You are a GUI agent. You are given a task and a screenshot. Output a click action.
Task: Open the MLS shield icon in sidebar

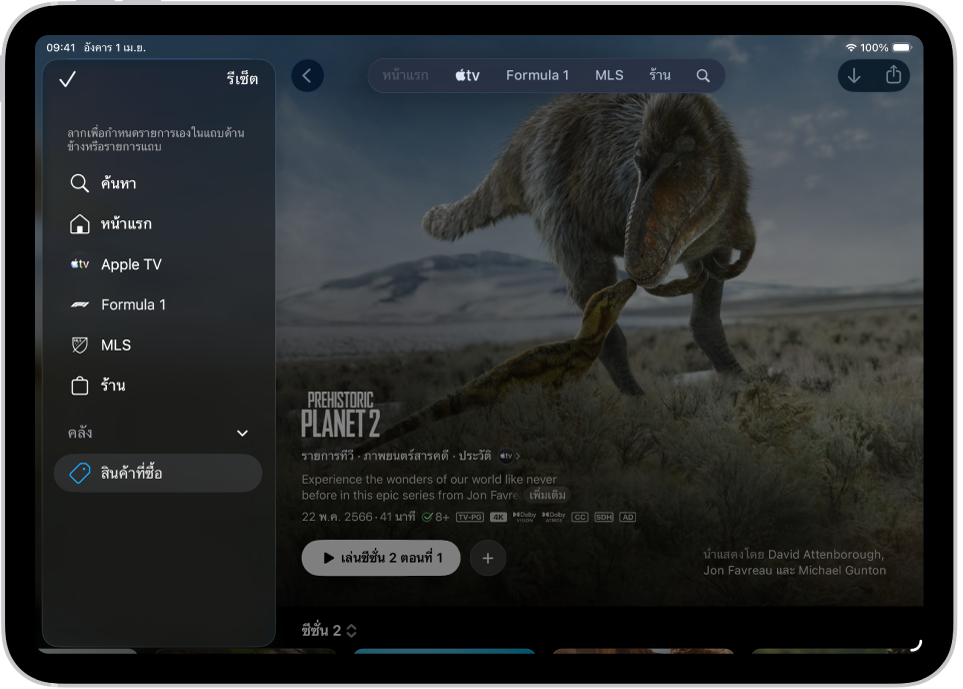pyautogui.click(x=79, y=345)
